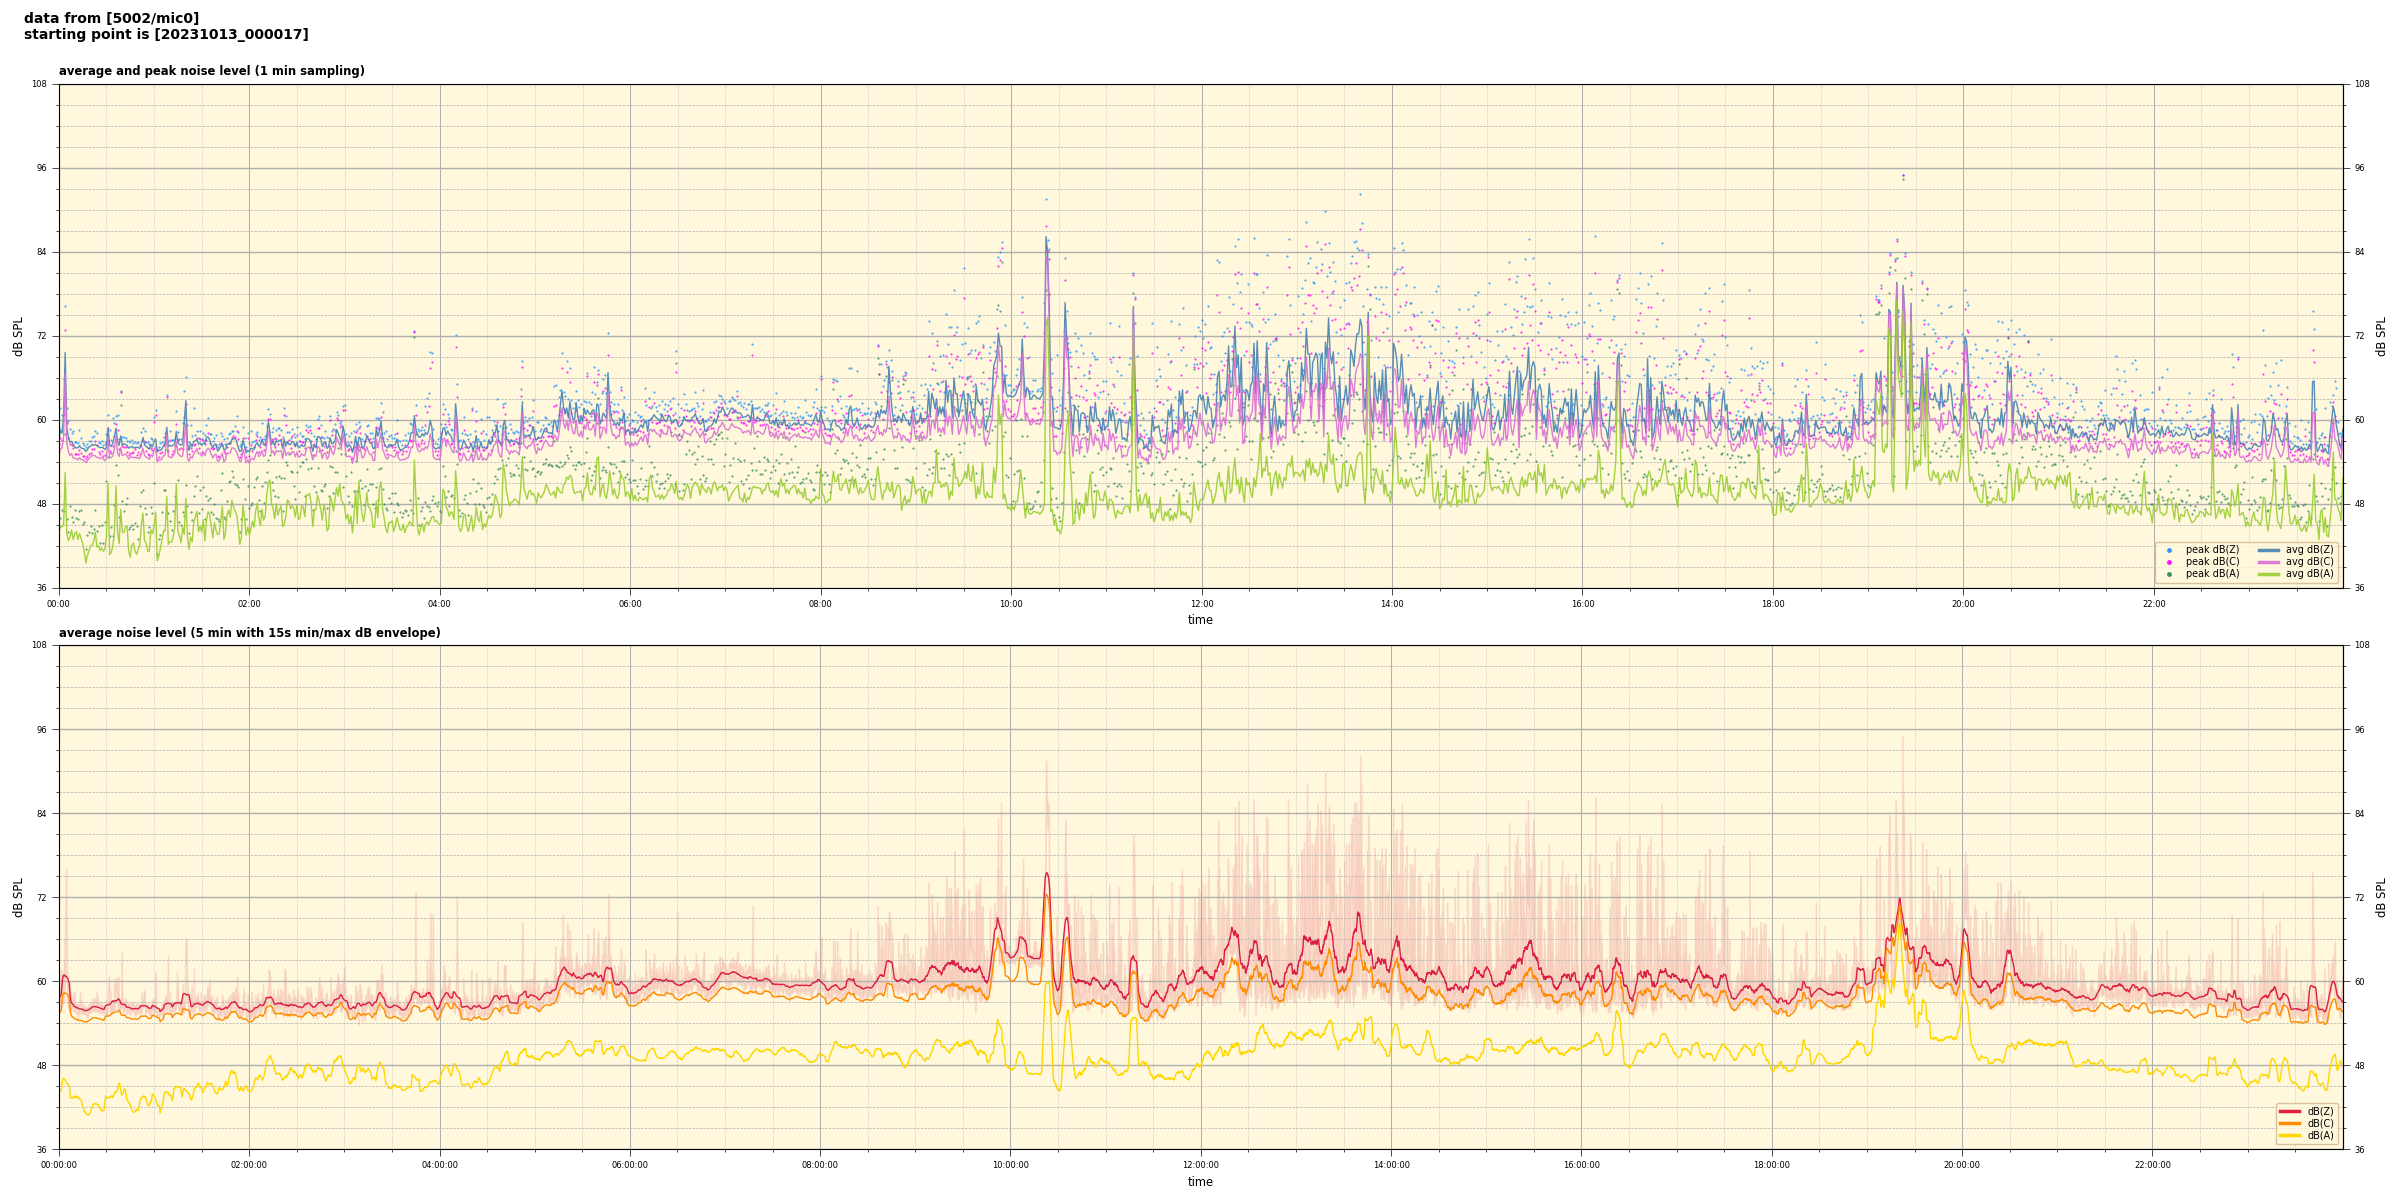Click the left 'dB SPL' label of top chart

click(18, 336)
